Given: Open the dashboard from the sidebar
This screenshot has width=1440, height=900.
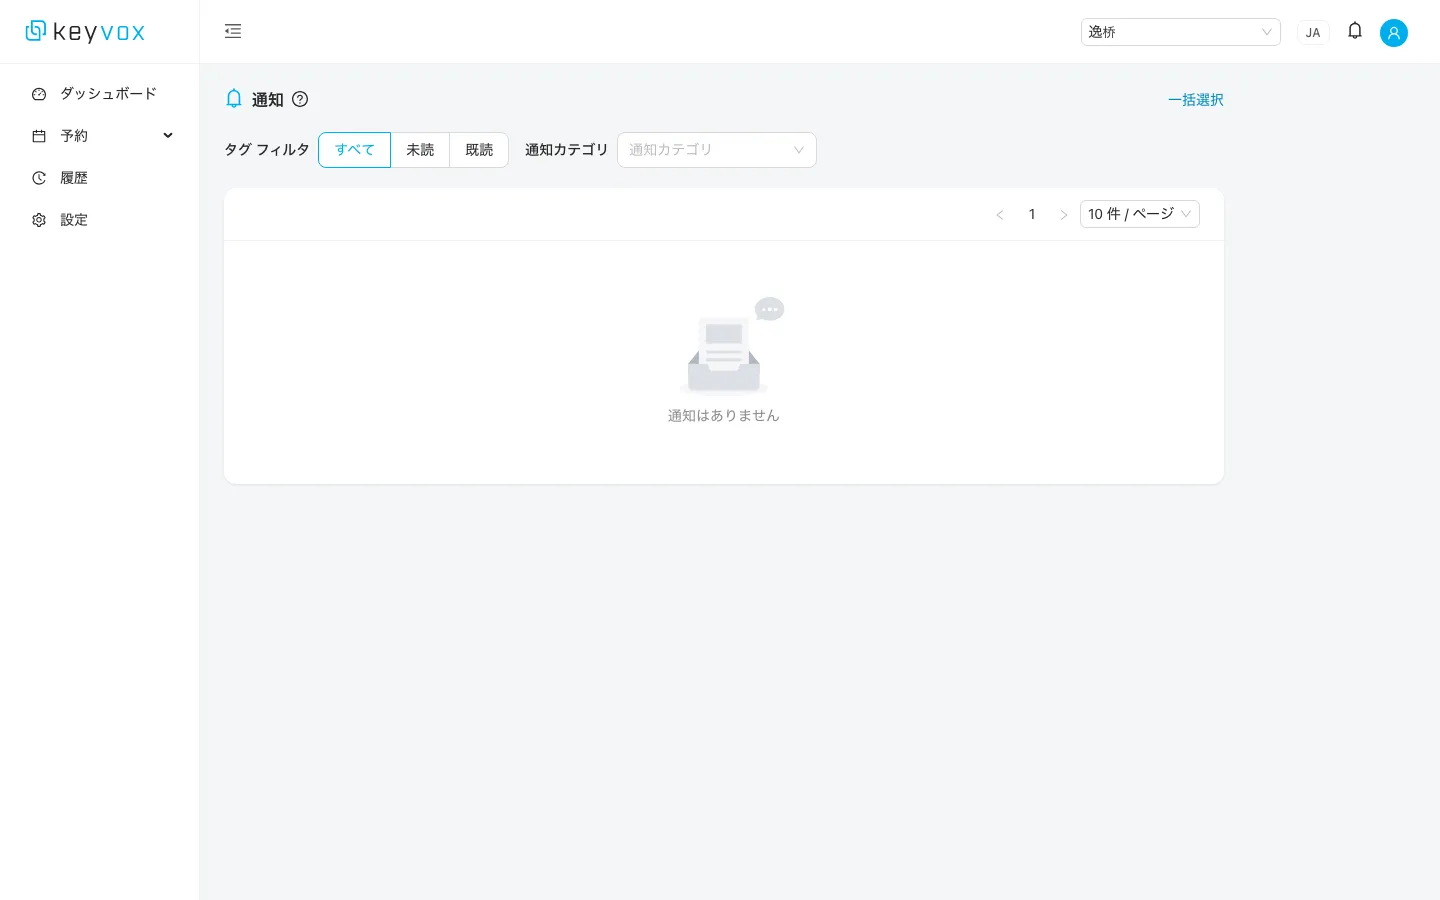Looking at the screenshot, I should [x=107, y=93].
